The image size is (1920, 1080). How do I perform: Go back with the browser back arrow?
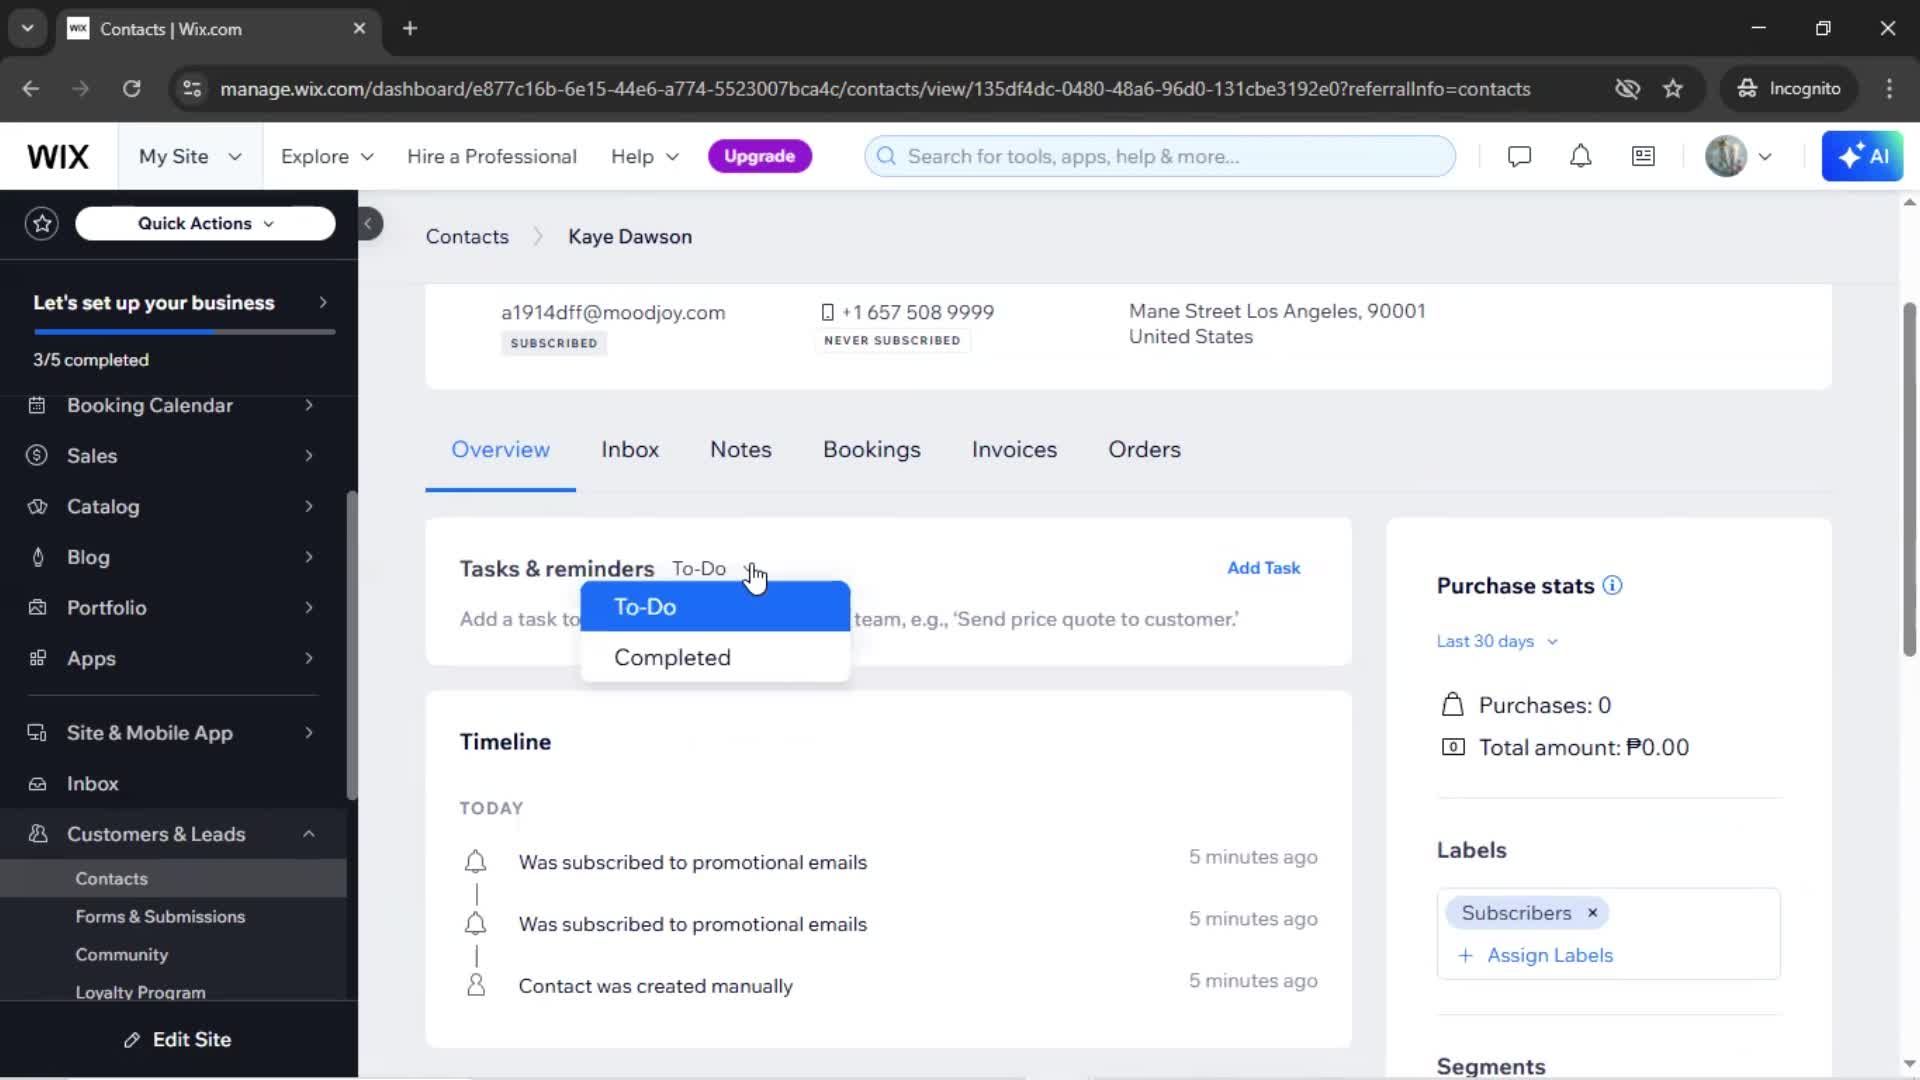[x=31, y=88]
